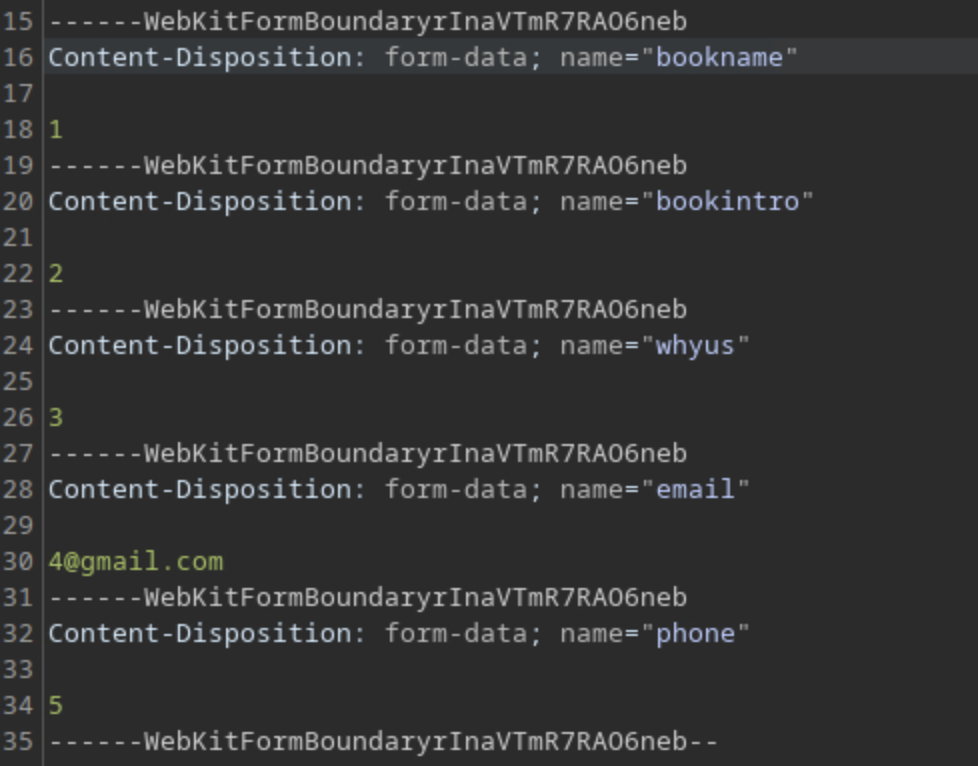Click gutter line number 29
The height and width of the screenshot is (766, 978).
[x=19, y=525]
